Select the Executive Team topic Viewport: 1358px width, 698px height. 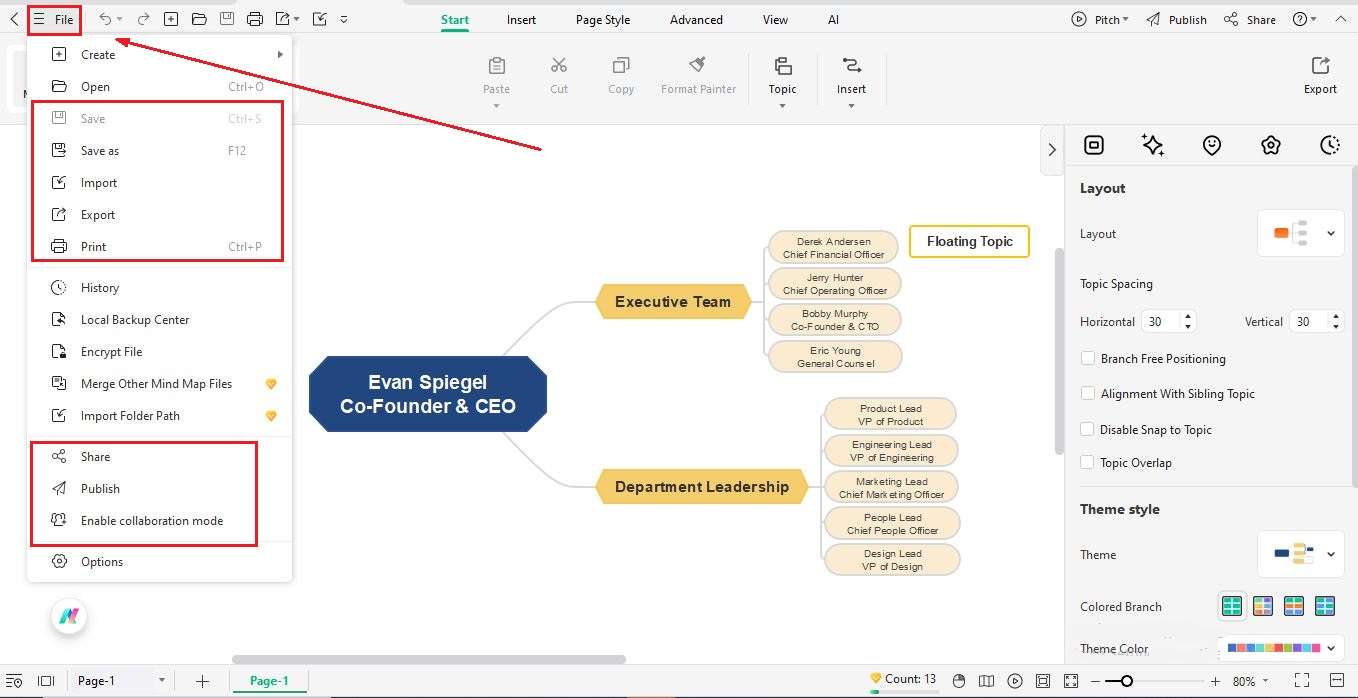point(673,301)
